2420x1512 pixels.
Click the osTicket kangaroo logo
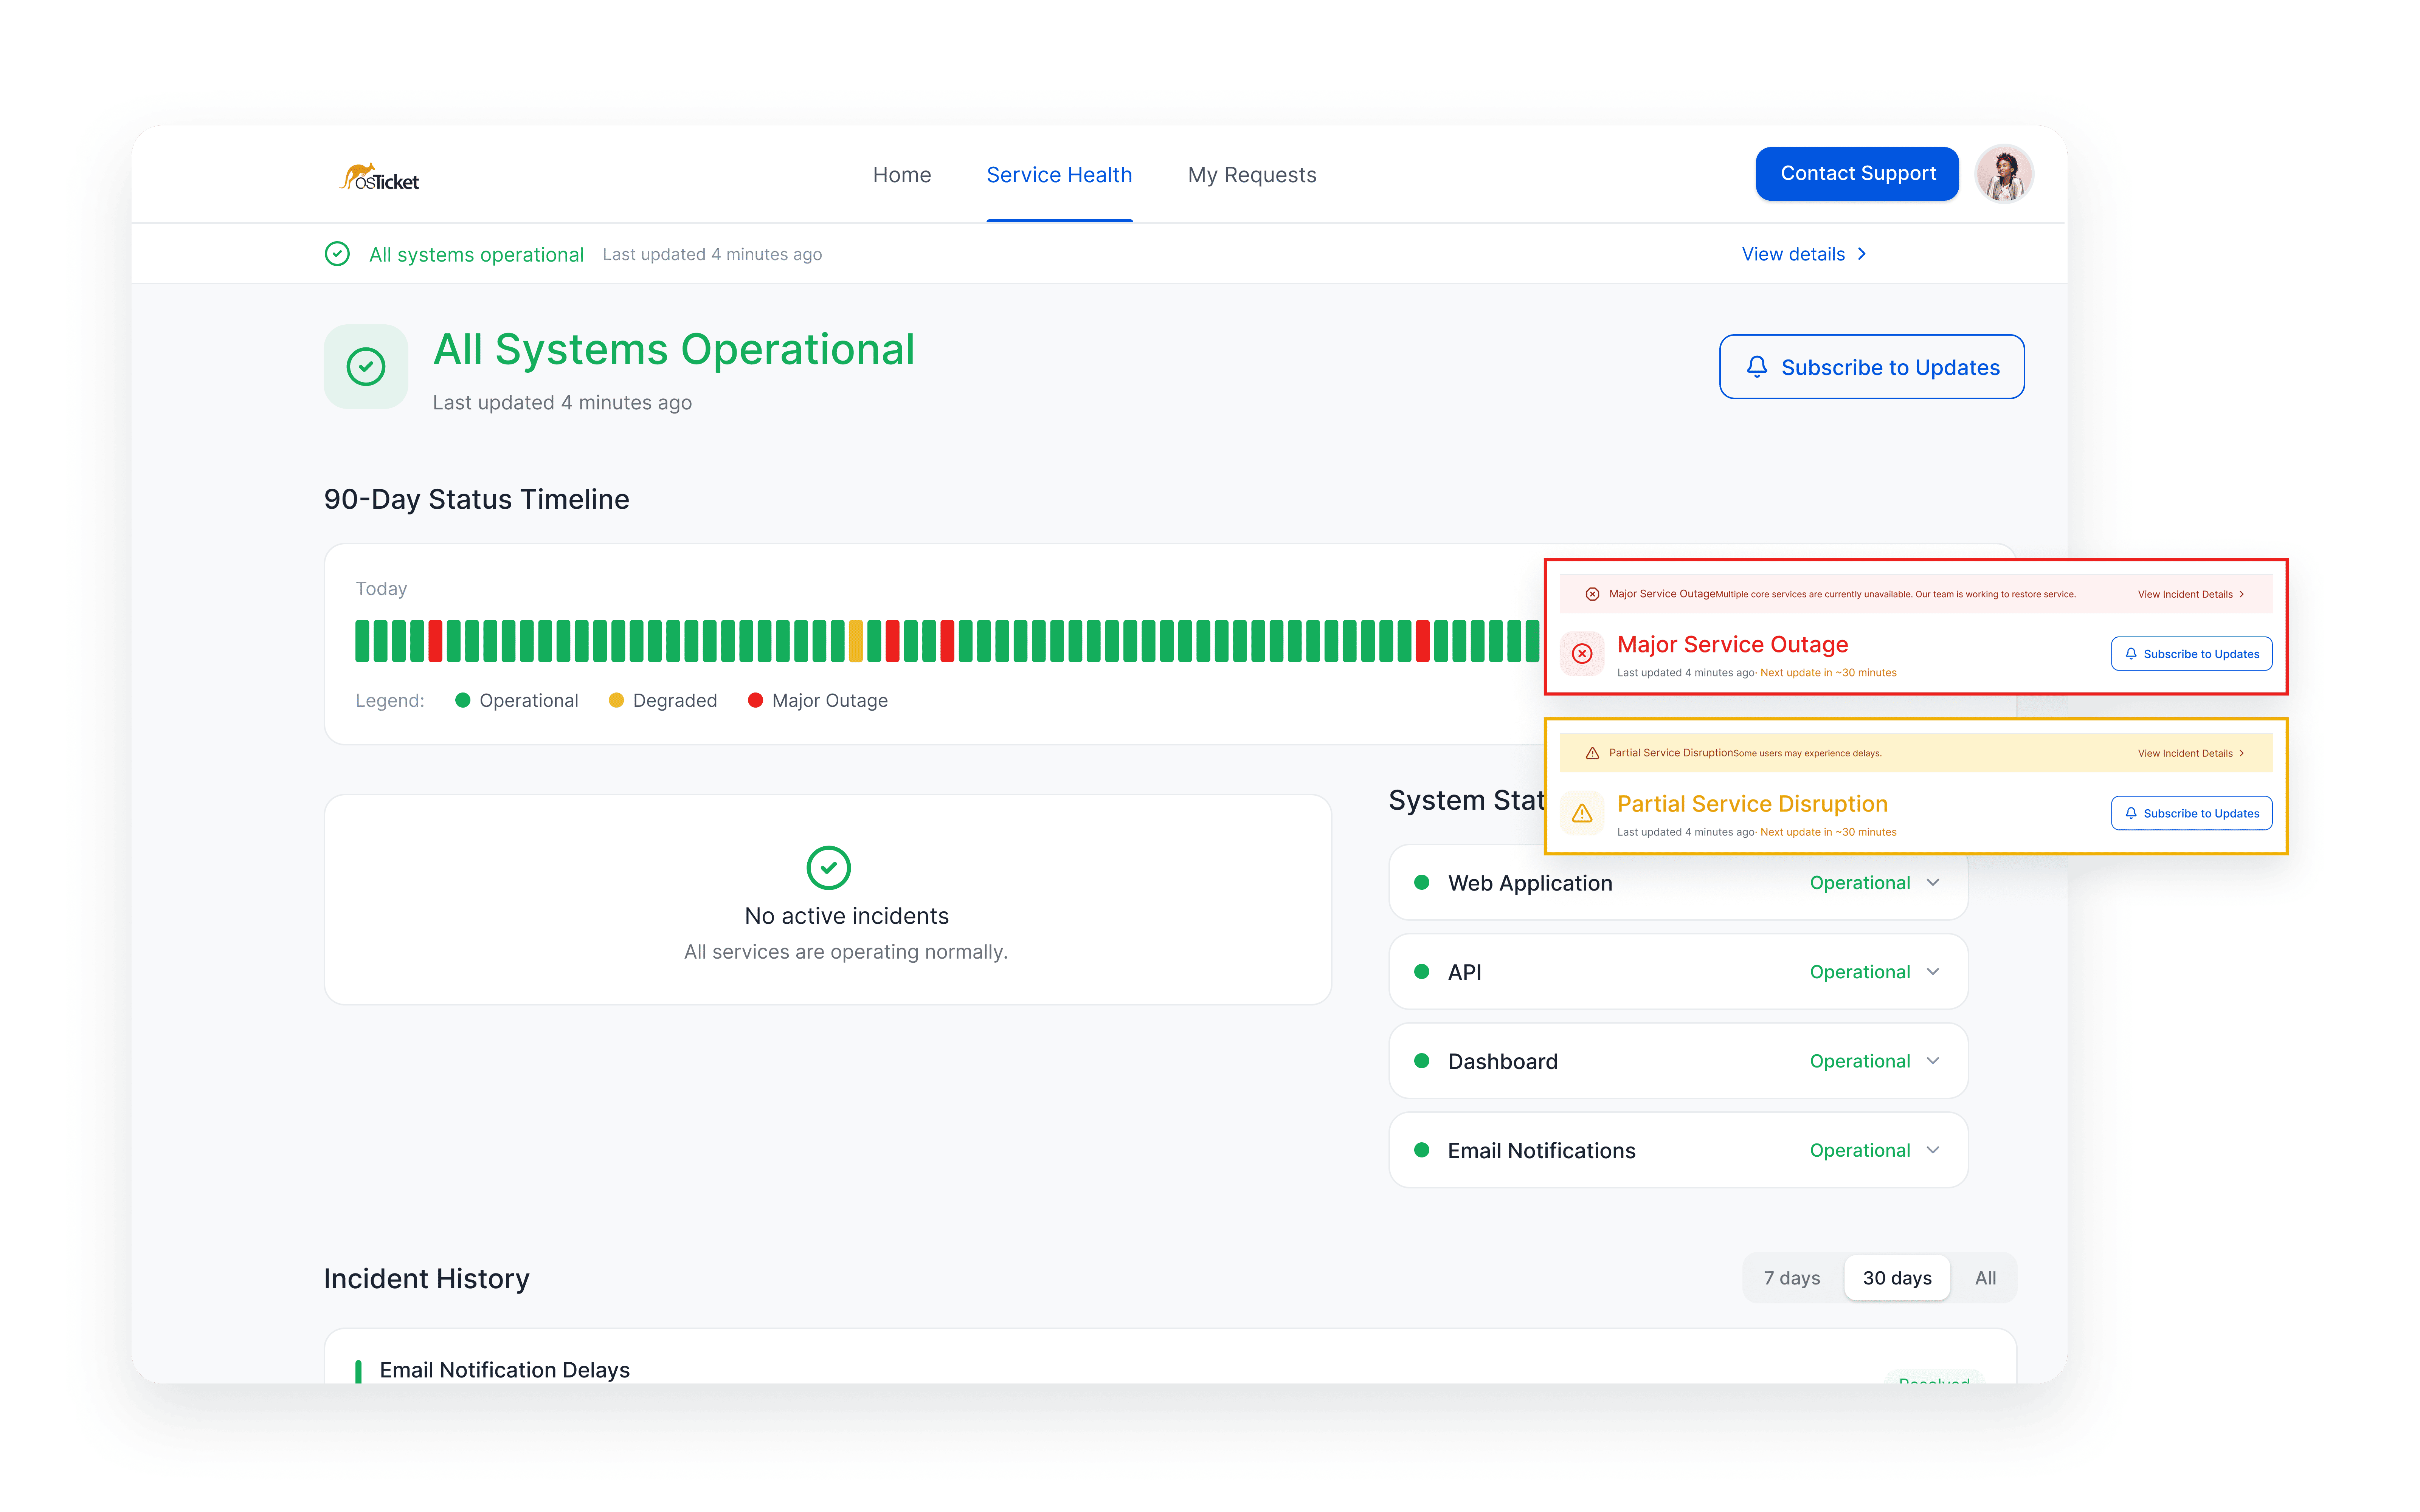379,178
